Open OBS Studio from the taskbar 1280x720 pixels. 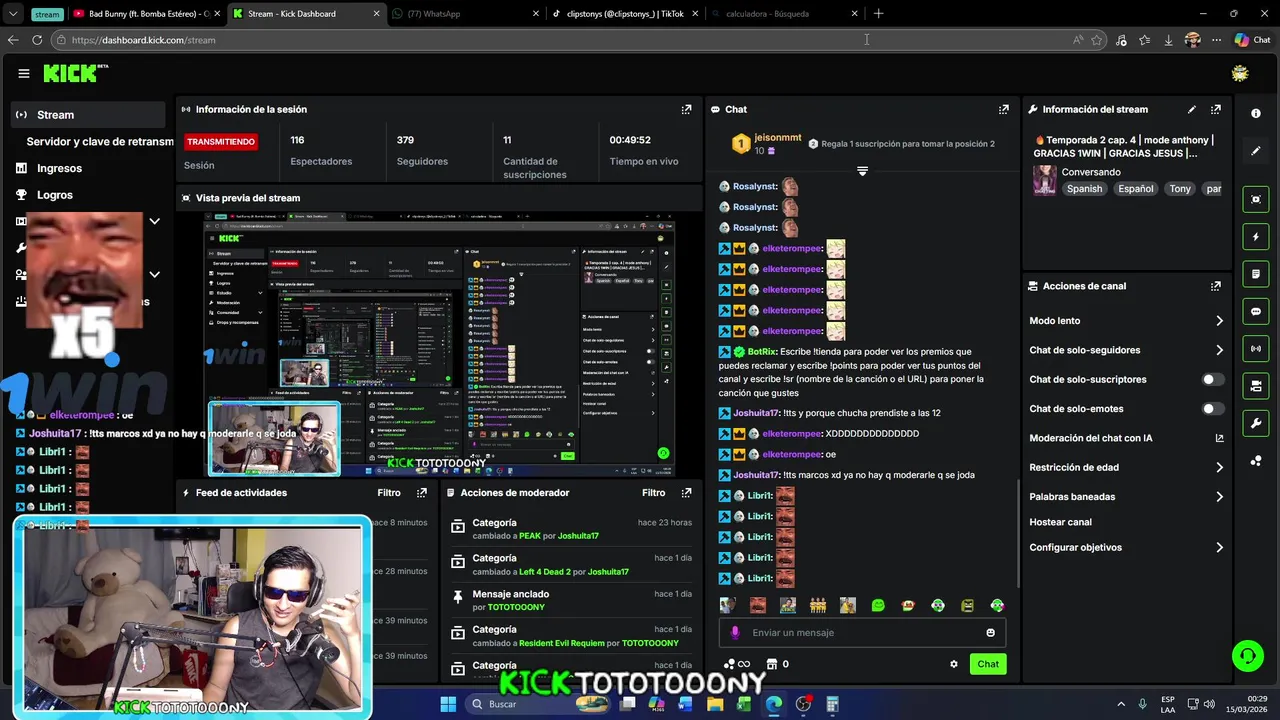click(x=804, y=704)
